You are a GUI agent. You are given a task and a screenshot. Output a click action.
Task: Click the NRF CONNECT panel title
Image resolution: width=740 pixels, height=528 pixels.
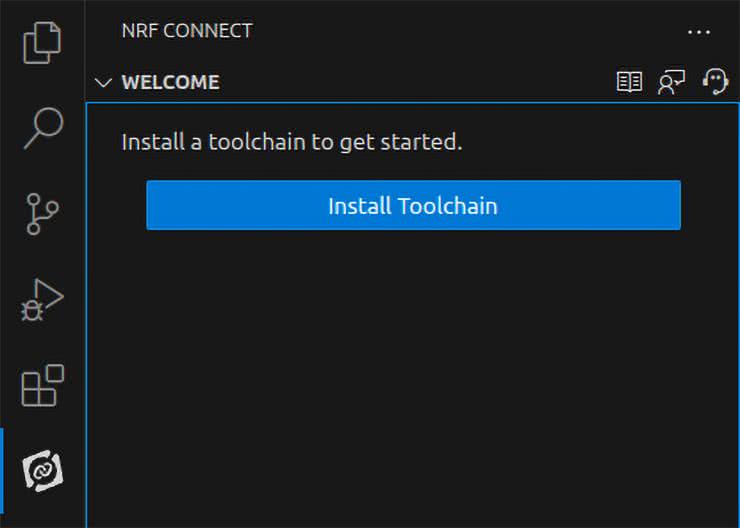click(x=187, y=31)
